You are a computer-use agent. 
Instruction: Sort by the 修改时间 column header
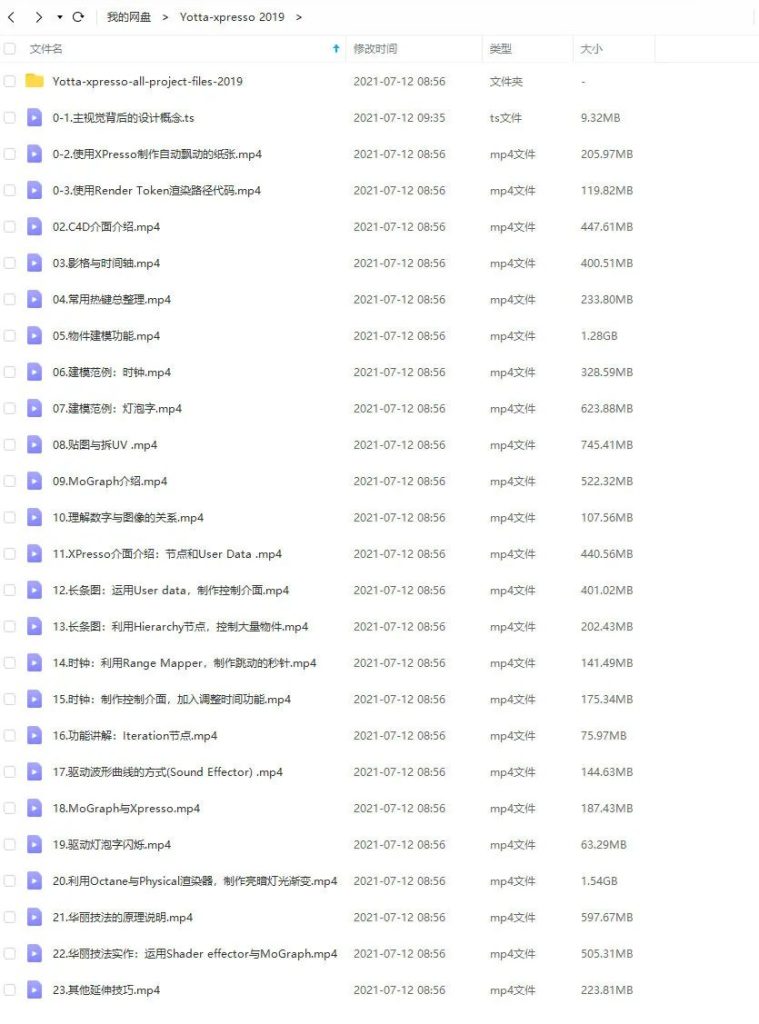pos(375,48)
